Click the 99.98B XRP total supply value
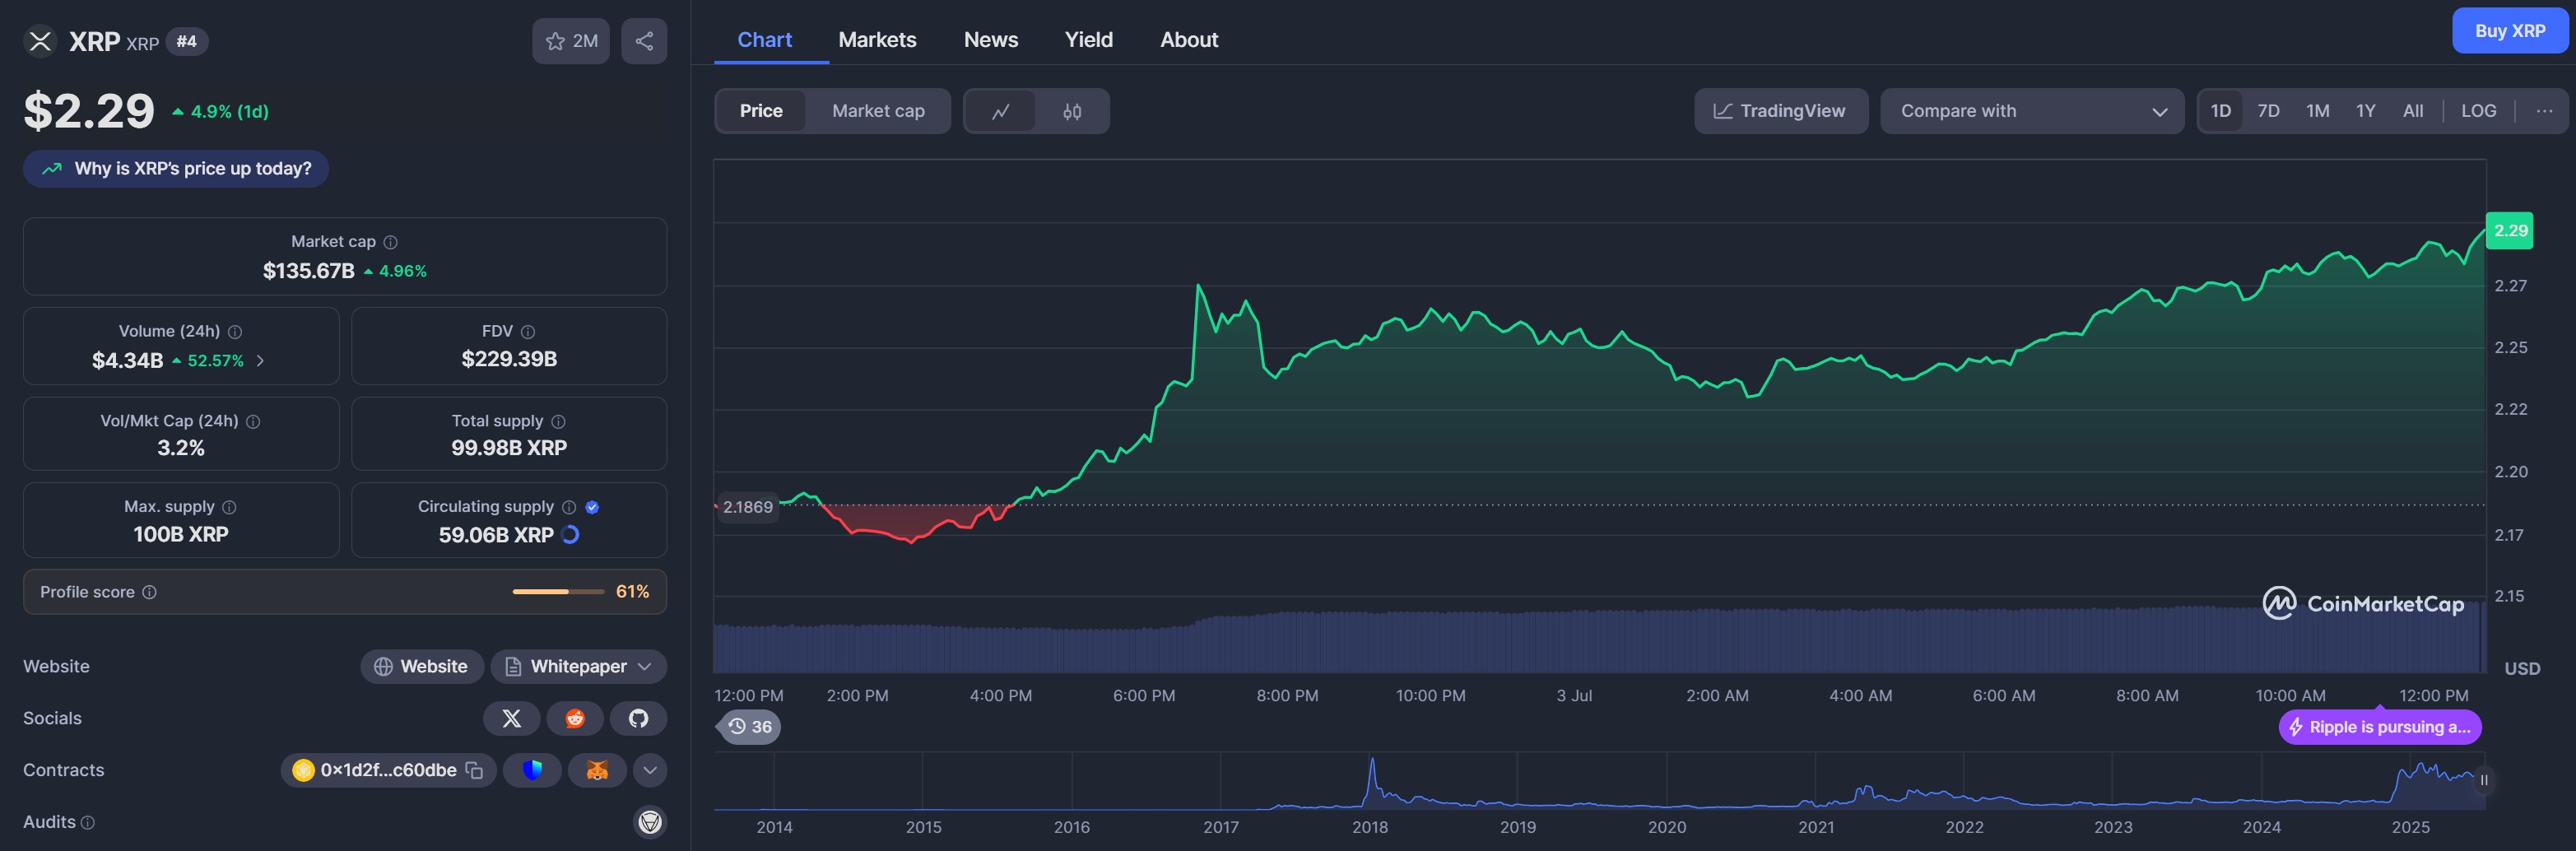Viewport: 2576px width, 851px height. (509, 448)
